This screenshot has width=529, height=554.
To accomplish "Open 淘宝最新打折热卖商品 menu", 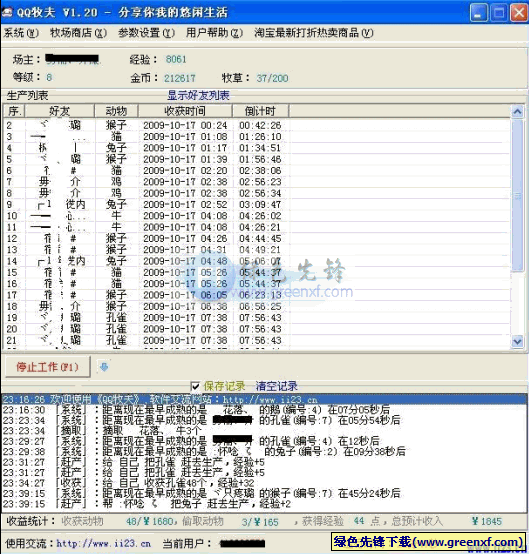I will (313, 33).
